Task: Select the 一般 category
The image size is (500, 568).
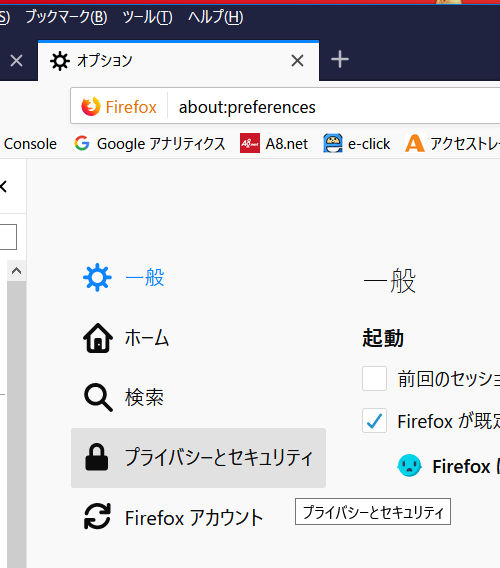Action: 198,278
